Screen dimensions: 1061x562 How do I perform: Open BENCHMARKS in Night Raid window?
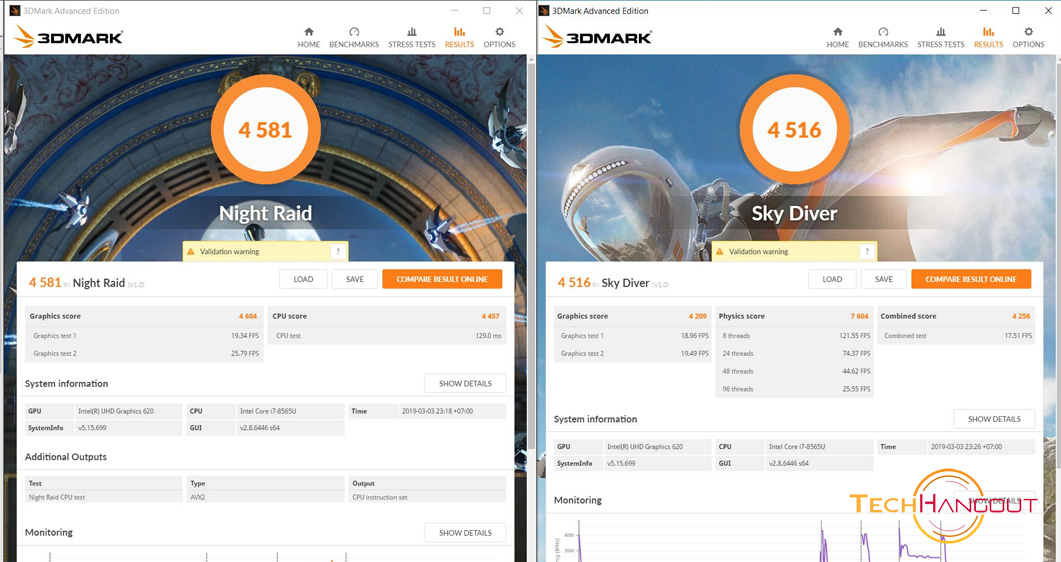pyautogui.click(x=354, y=37)
